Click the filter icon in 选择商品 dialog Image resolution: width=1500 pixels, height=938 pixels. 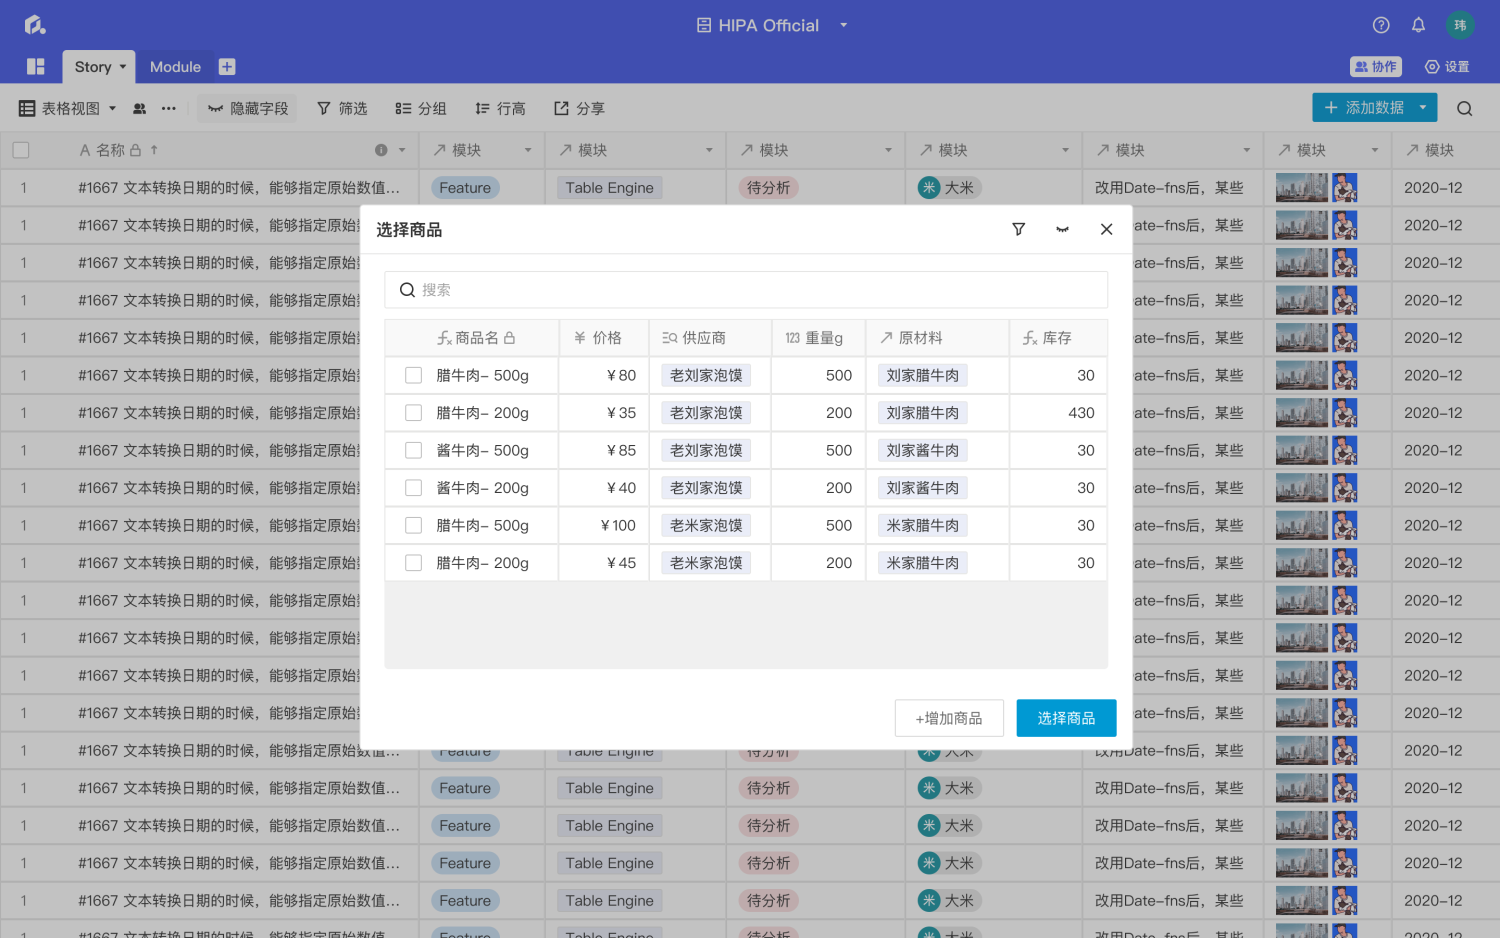[1019, 229]
